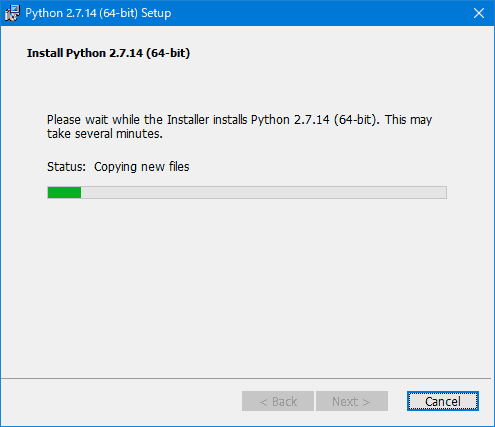Click the horizontal separator above the buttons
The width and height of the screenshot is (495, 427).
246,378
